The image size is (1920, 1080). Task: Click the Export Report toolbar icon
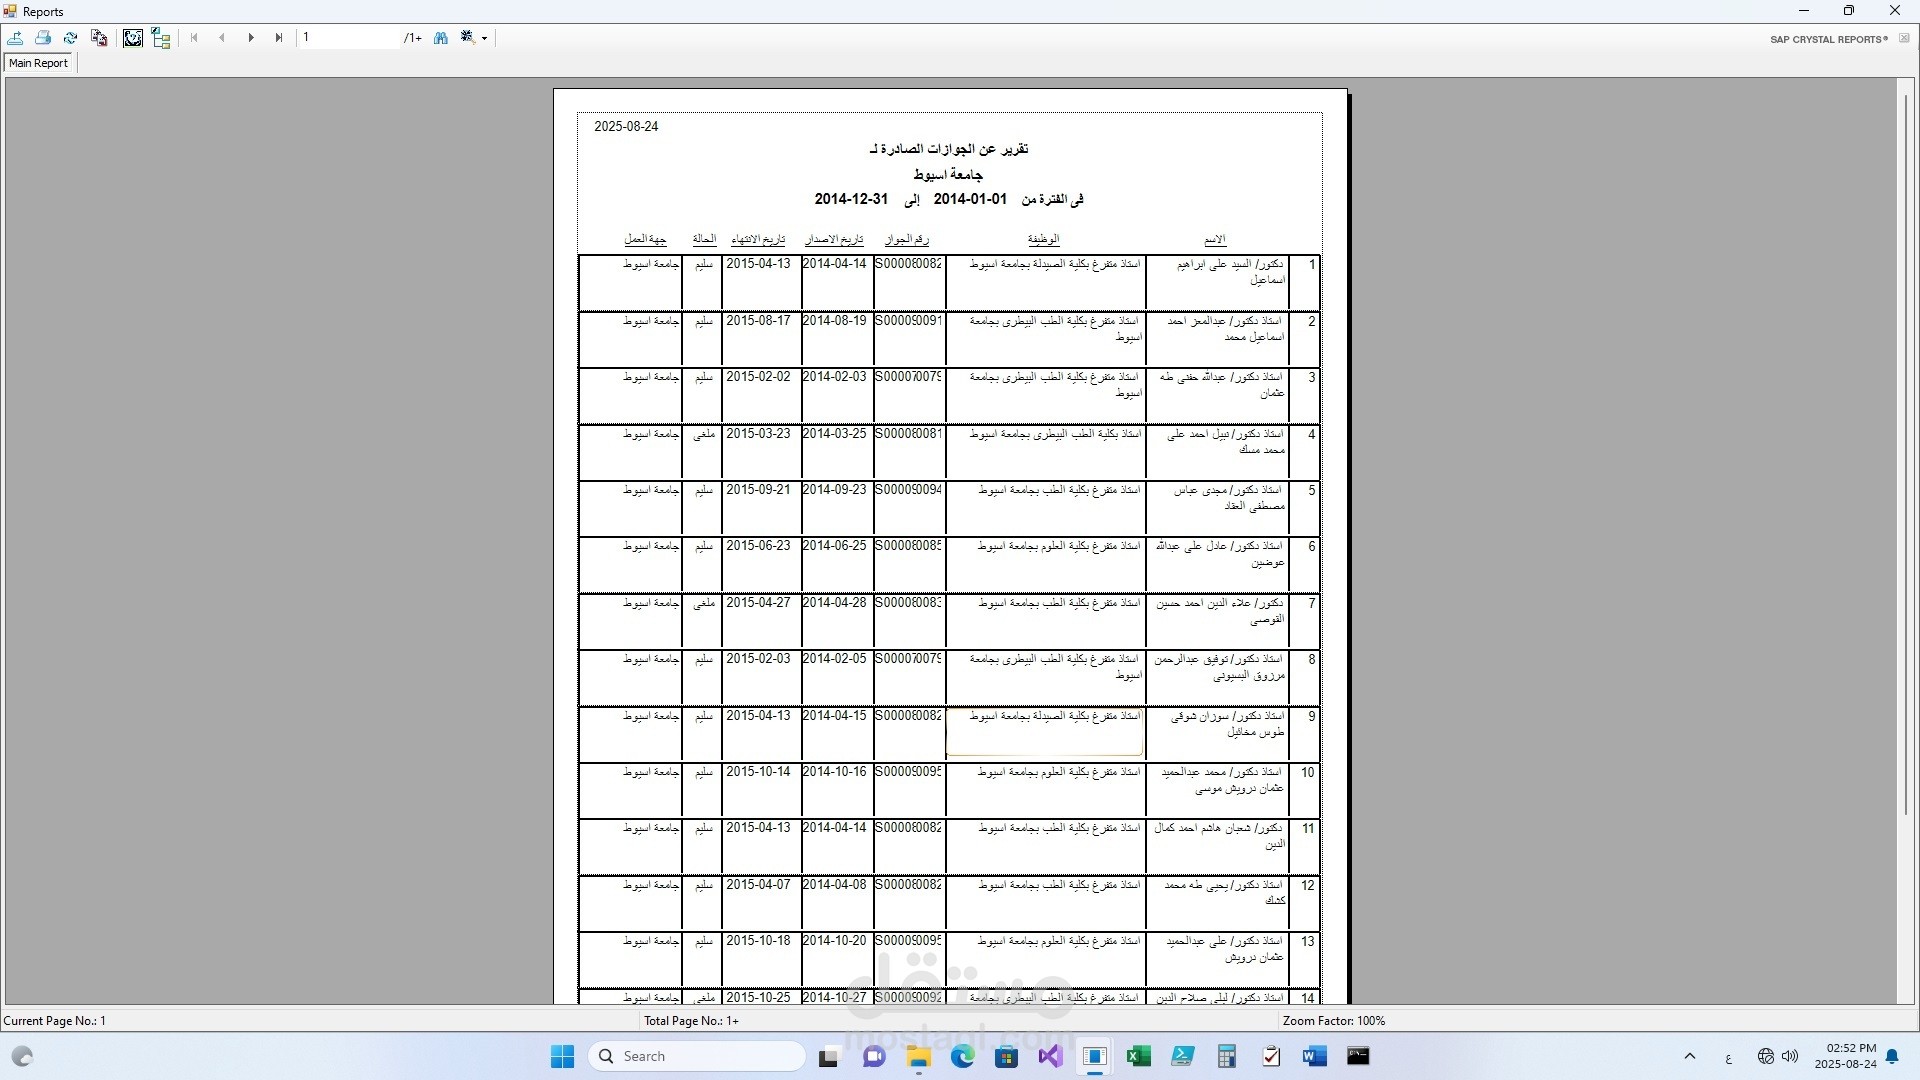click(x=16, y=38)
